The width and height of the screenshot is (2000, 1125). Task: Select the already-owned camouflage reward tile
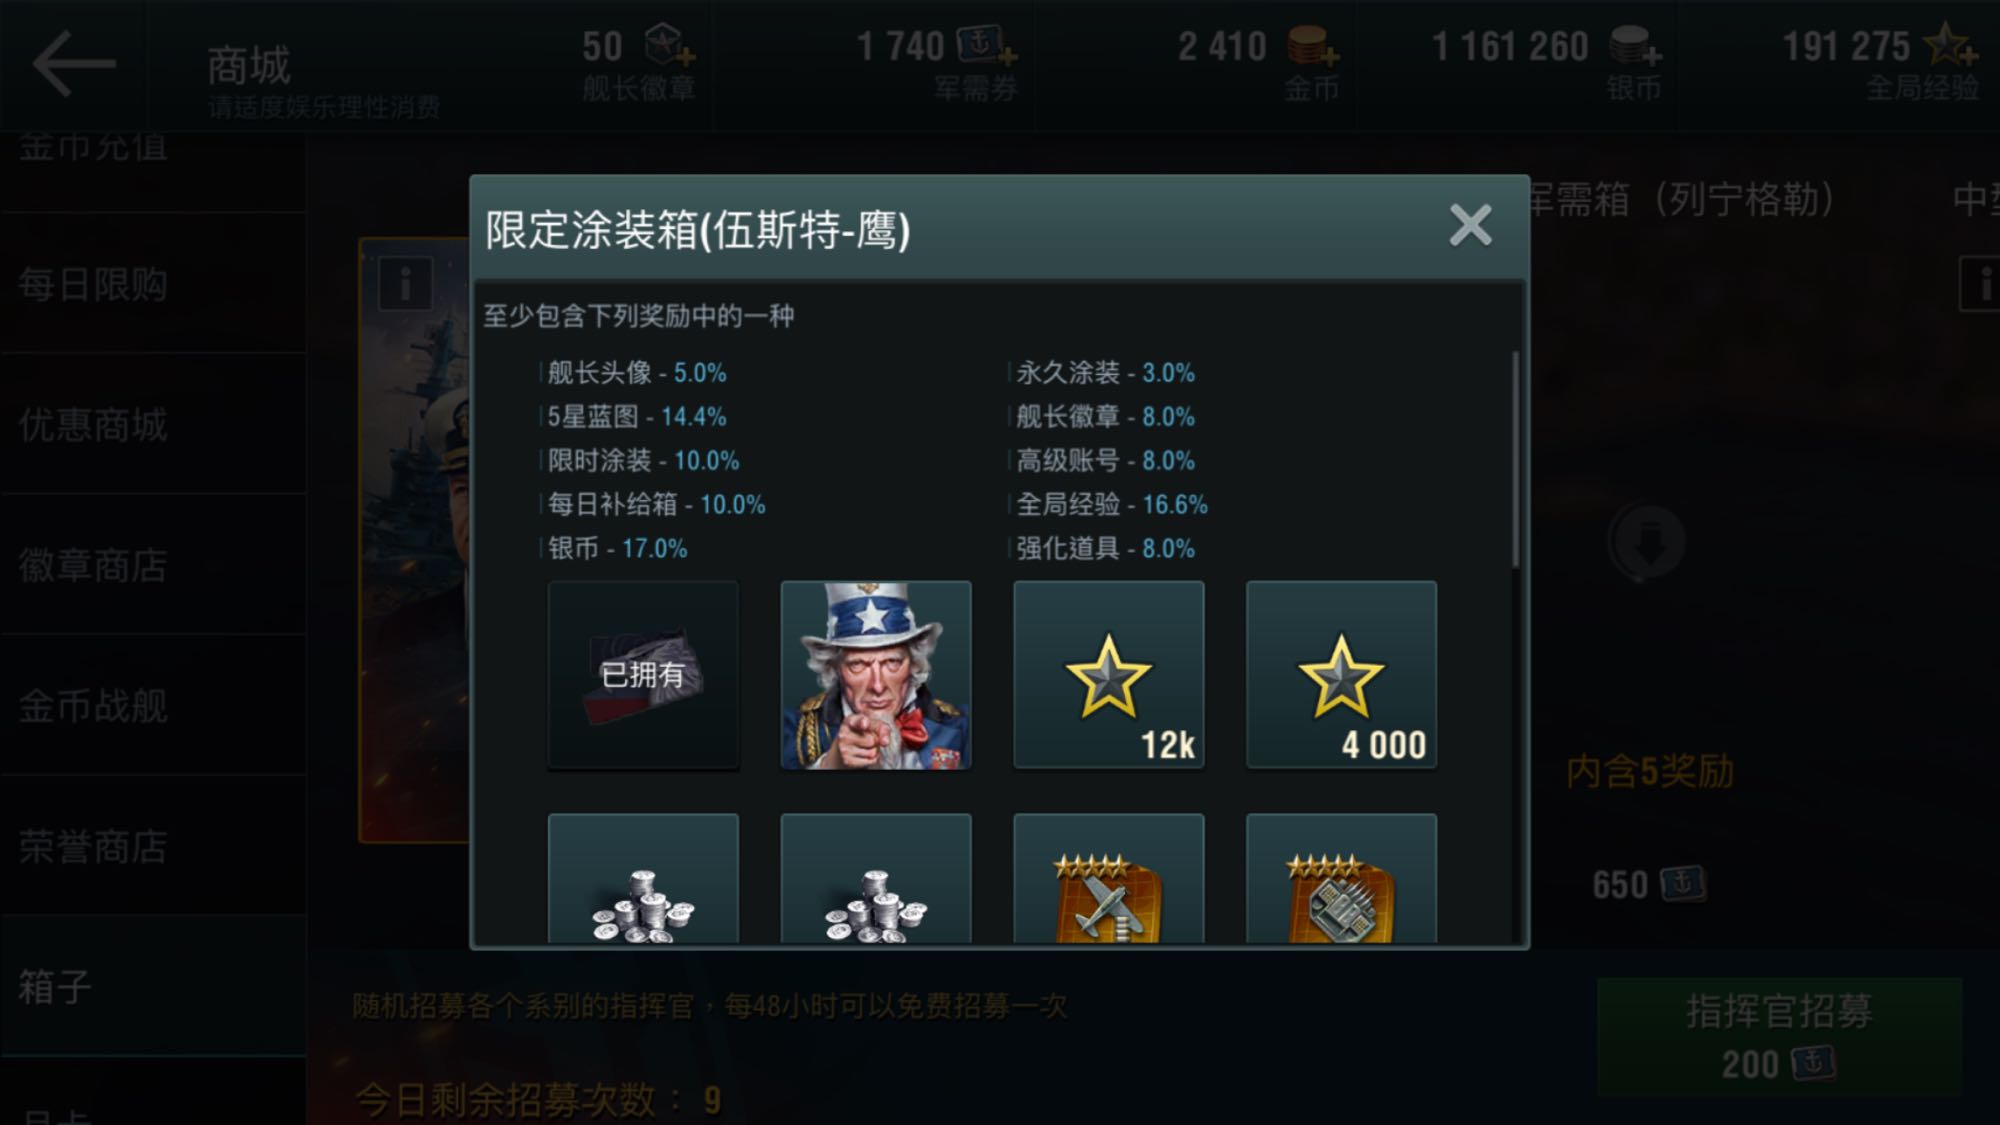[x=643, y=675]
